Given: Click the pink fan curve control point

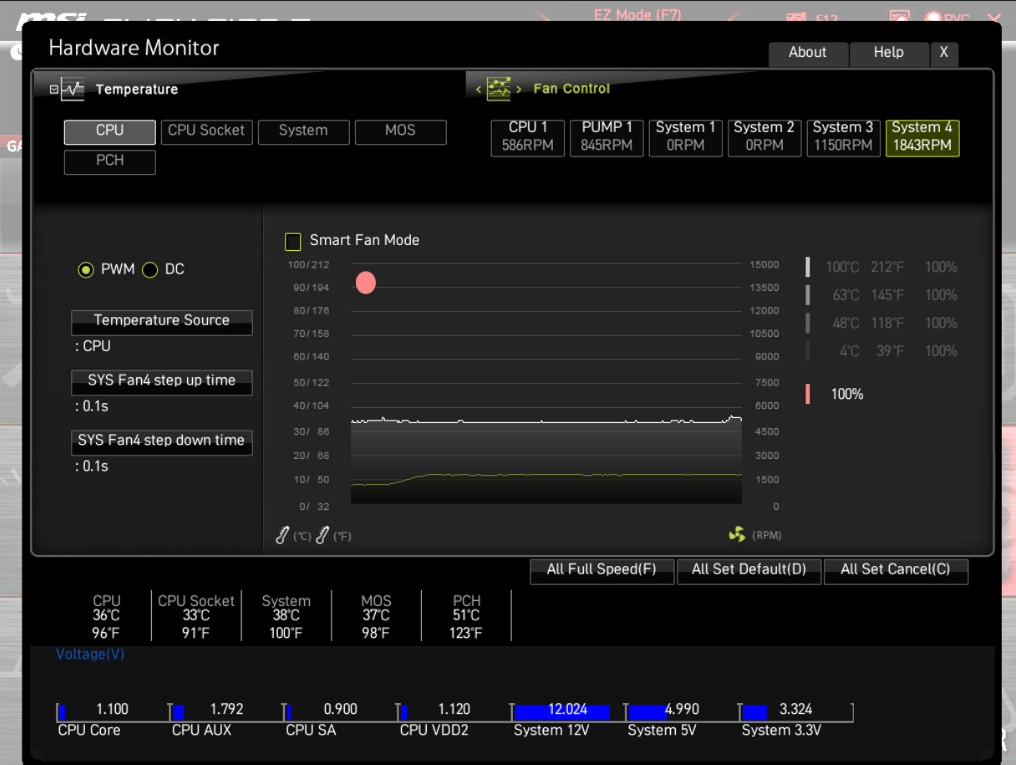Looking at the screenshot, I should pos(366,283).
